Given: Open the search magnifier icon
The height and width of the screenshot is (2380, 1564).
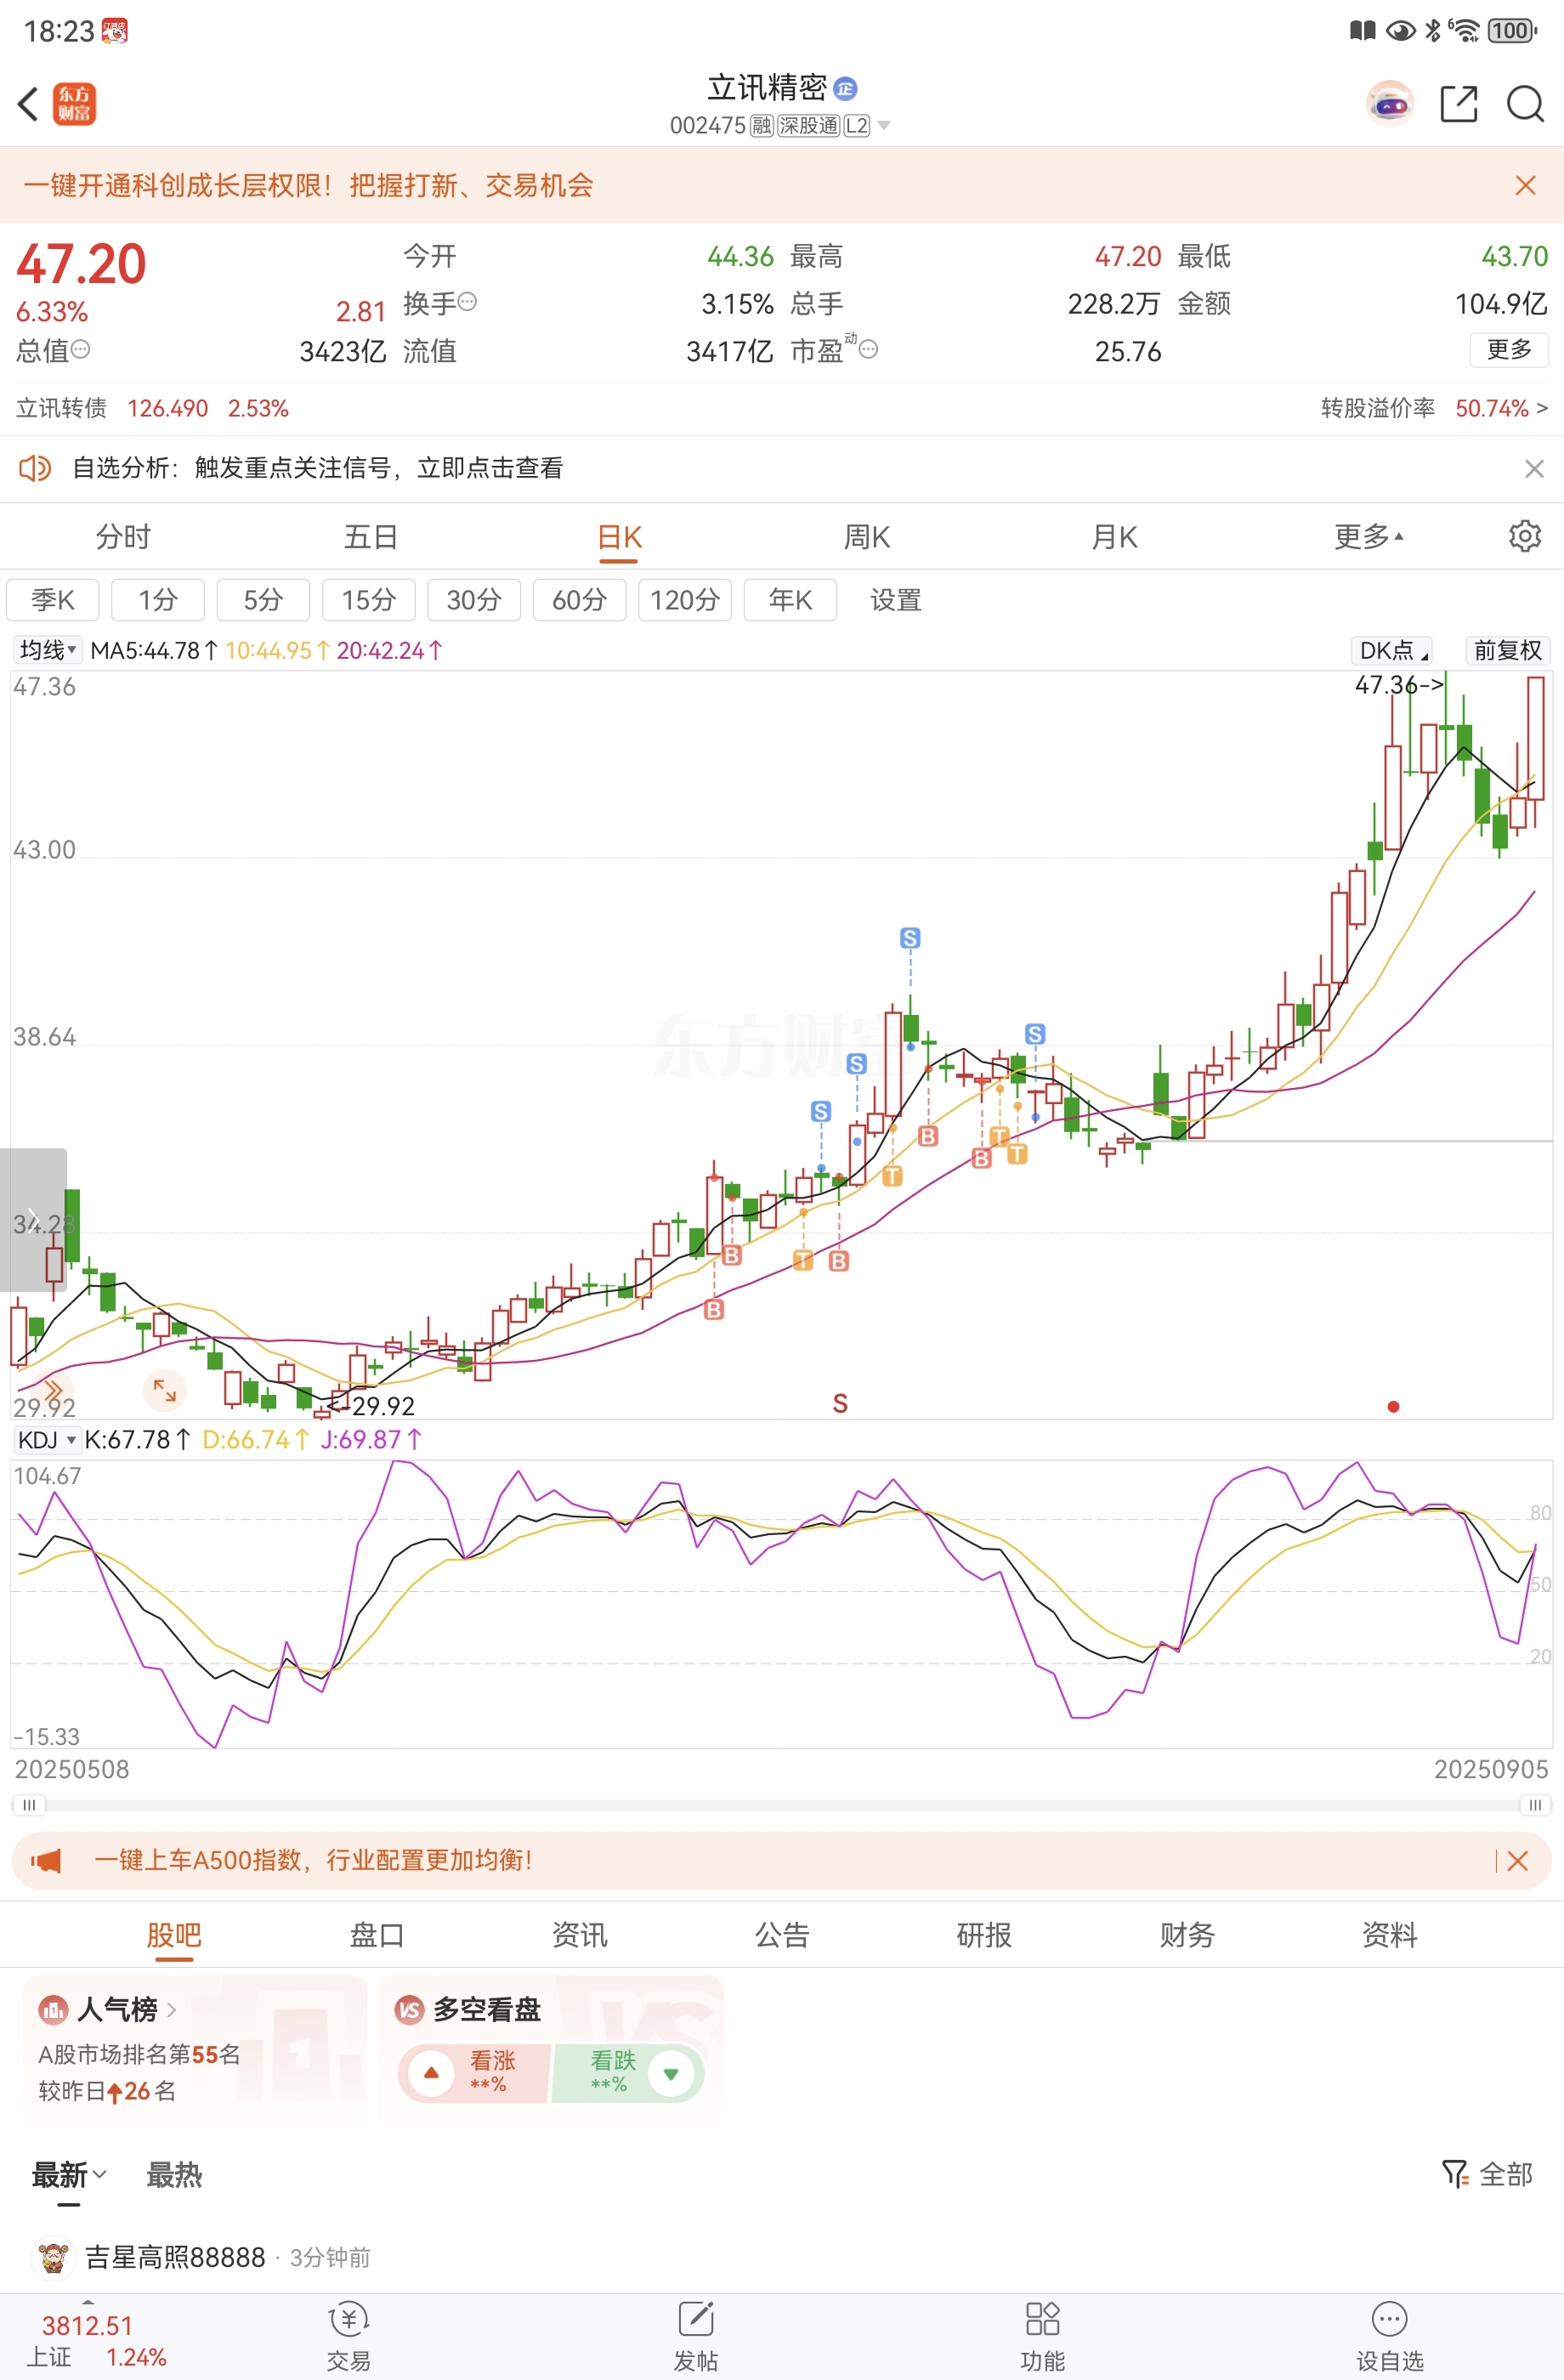Looking at the screenshot, I should [x=1525, y=104].
